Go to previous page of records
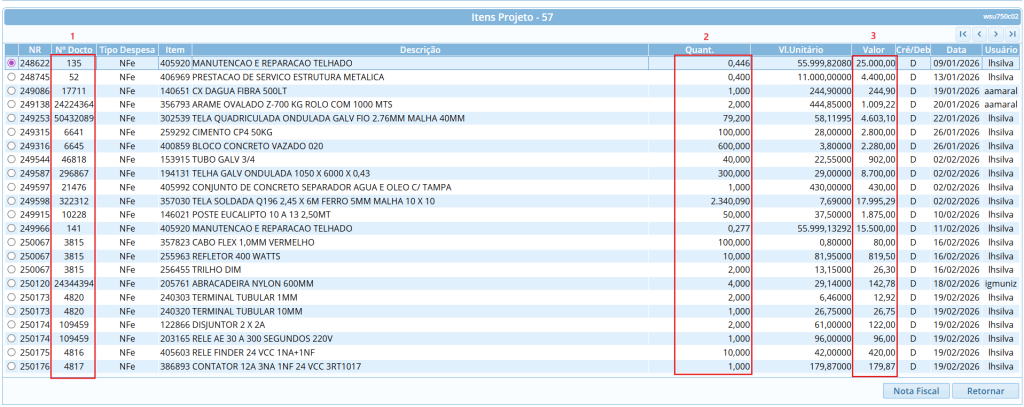 tap(979, 34)
